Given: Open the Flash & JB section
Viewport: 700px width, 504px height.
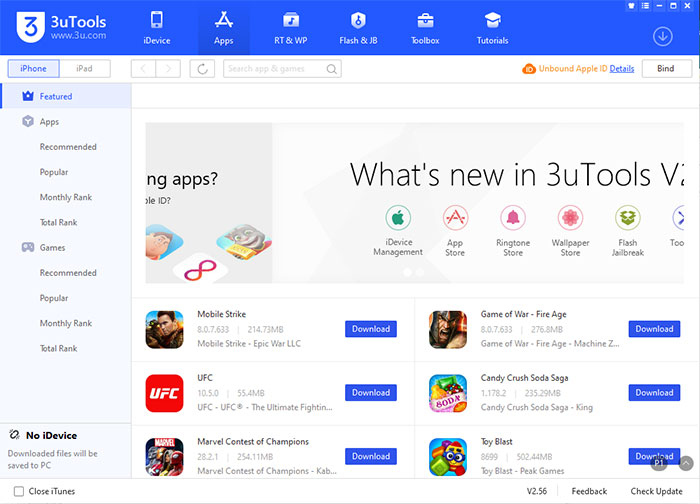Looking at the screenshot, I should [x=358, y=27].
